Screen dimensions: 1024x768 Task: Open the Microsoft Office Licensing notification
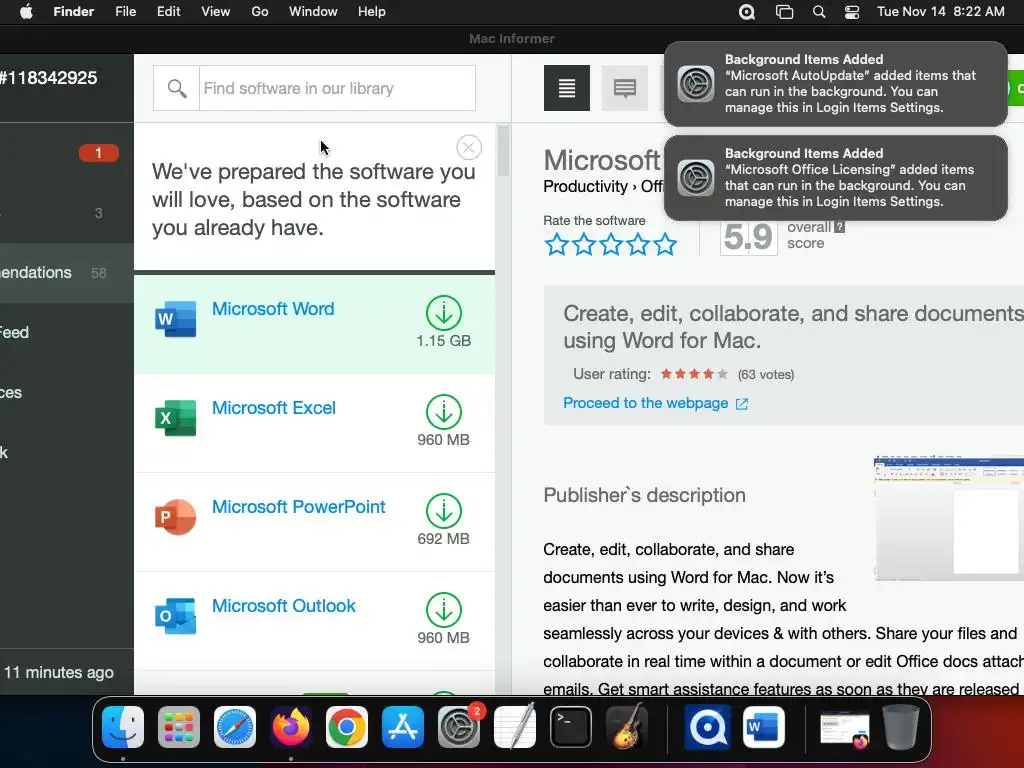[x=835, y=178]
